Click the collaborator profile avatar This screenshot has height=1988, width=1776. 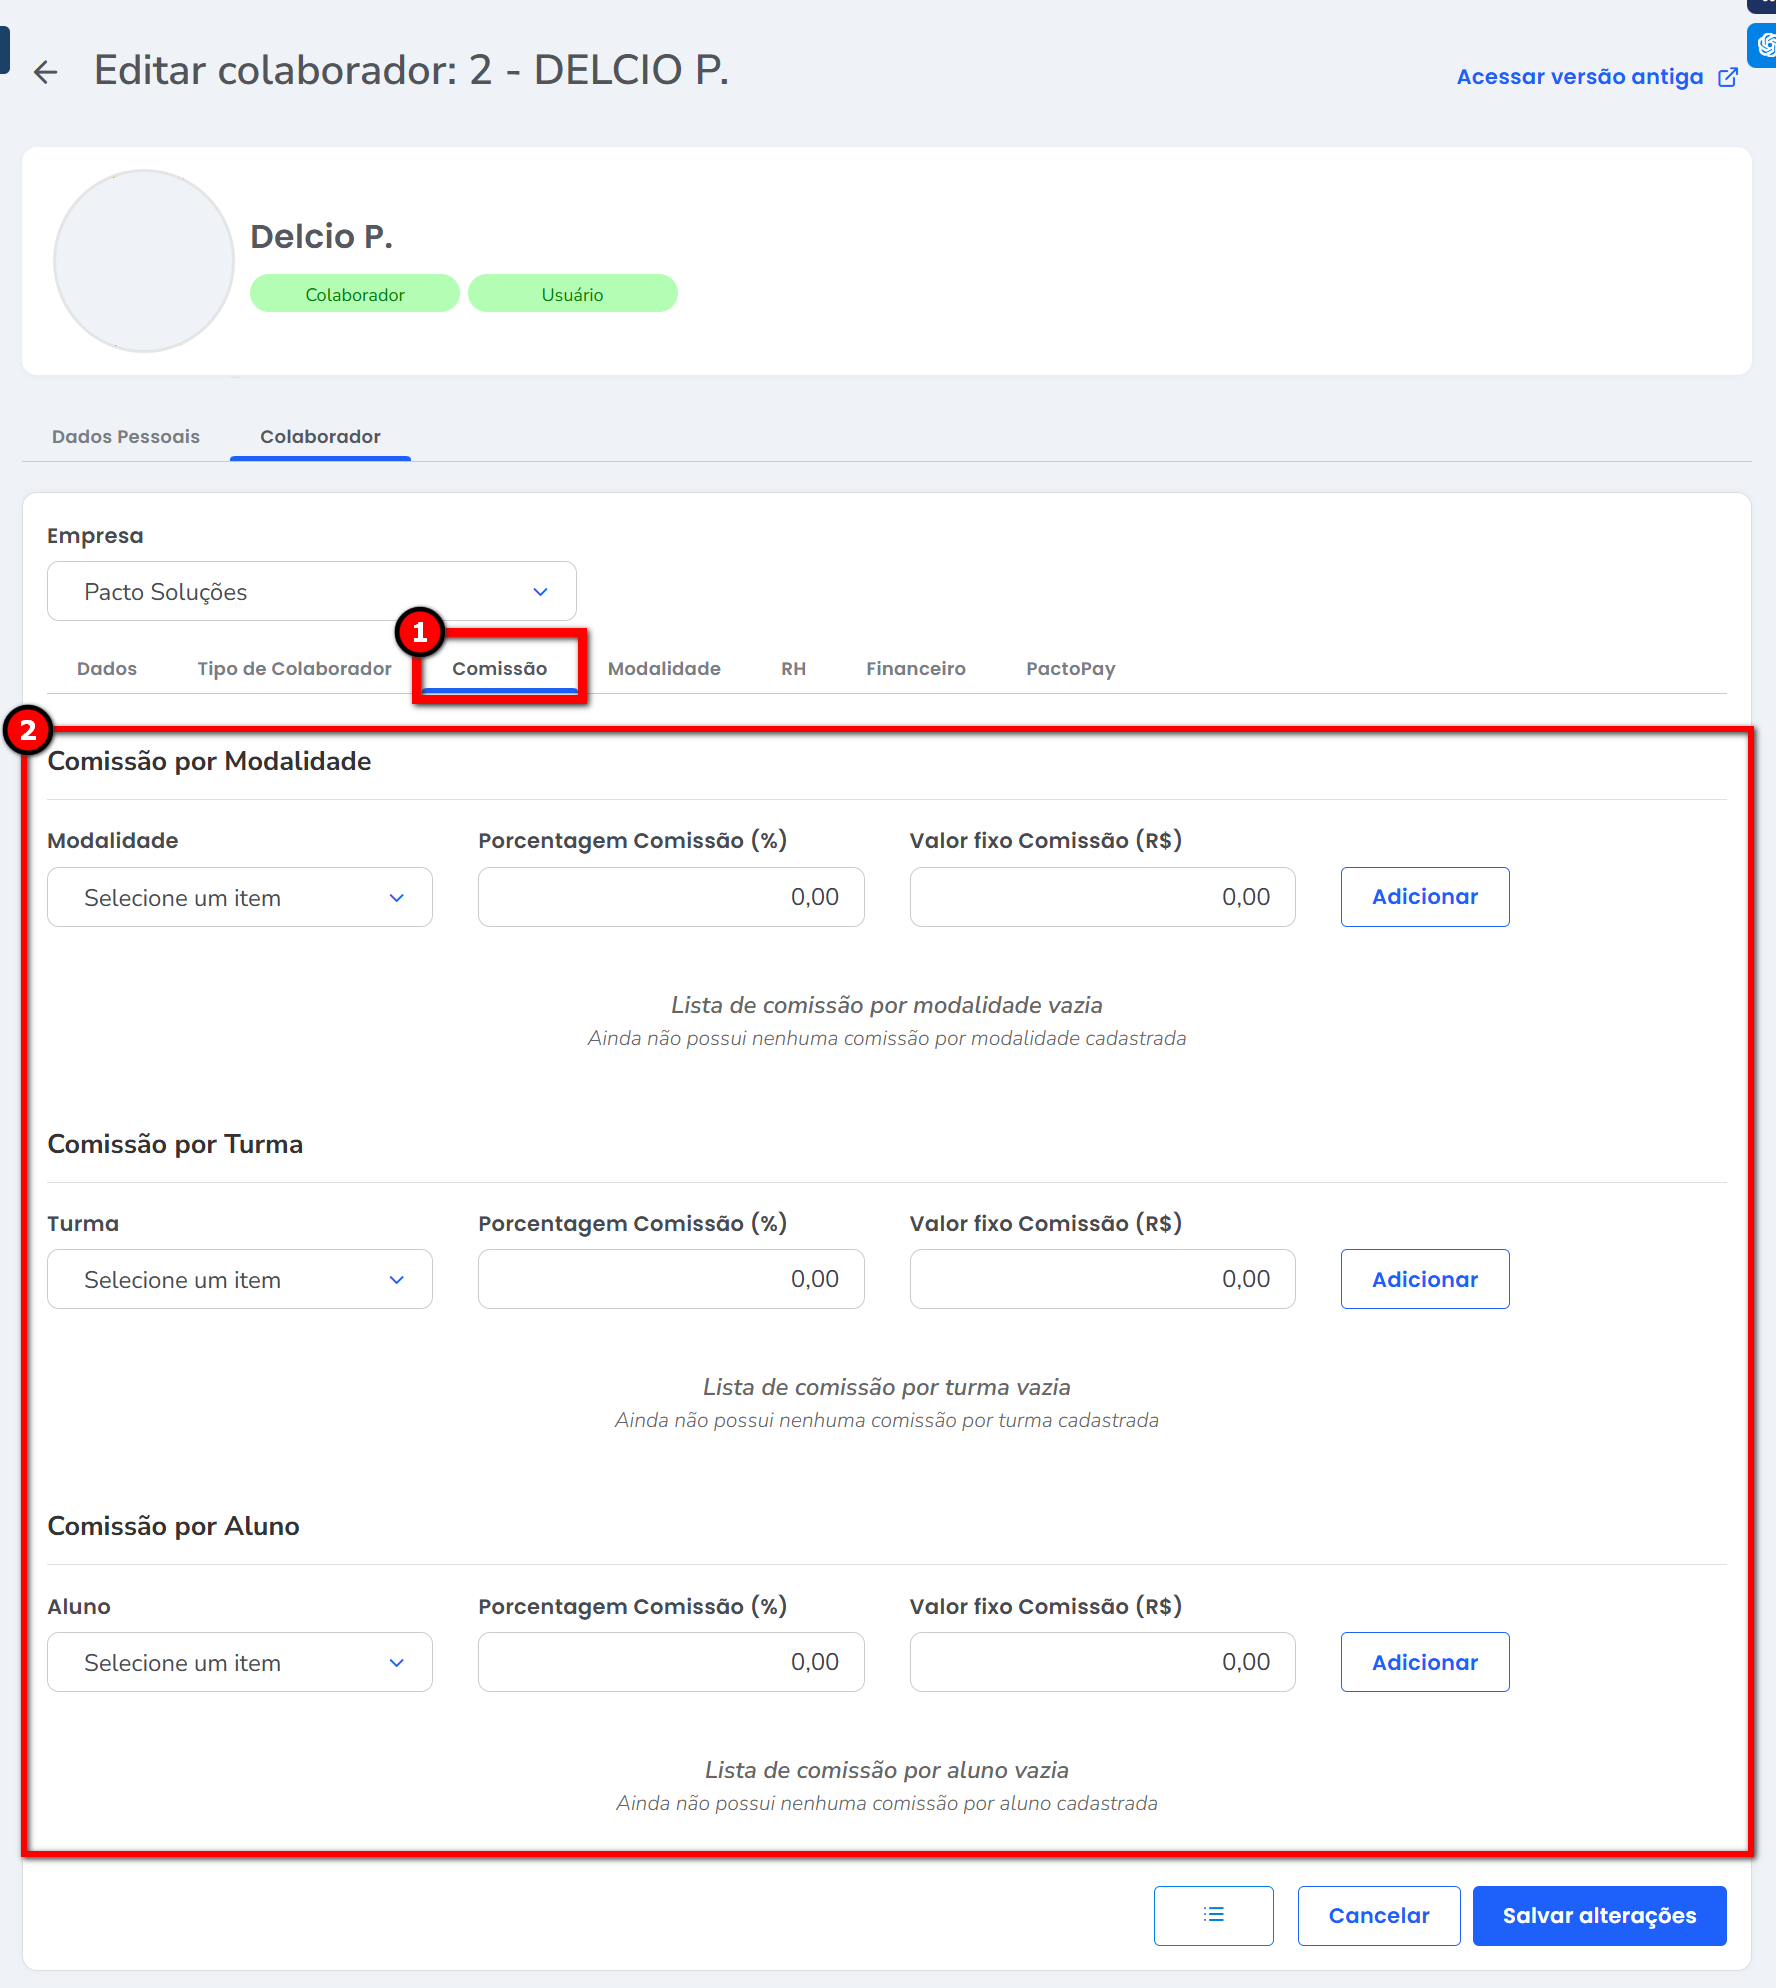click(144, 261)
